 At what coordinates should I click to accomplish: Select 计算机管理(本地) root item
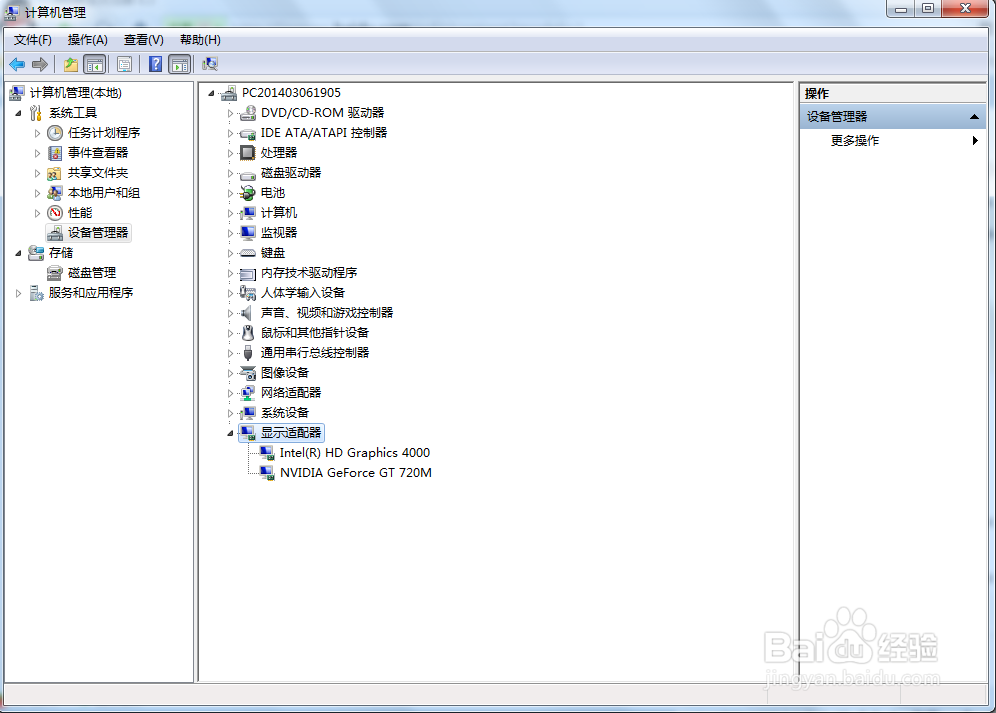76,93
